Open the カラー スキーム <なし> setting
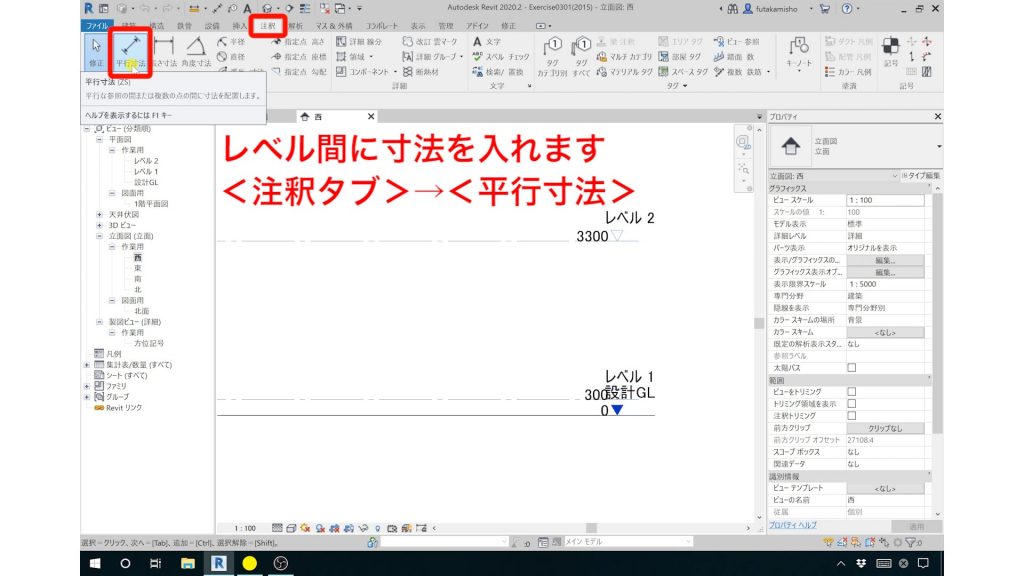Viewport: 1024px width, 576px height. click(x=884, y=332)
